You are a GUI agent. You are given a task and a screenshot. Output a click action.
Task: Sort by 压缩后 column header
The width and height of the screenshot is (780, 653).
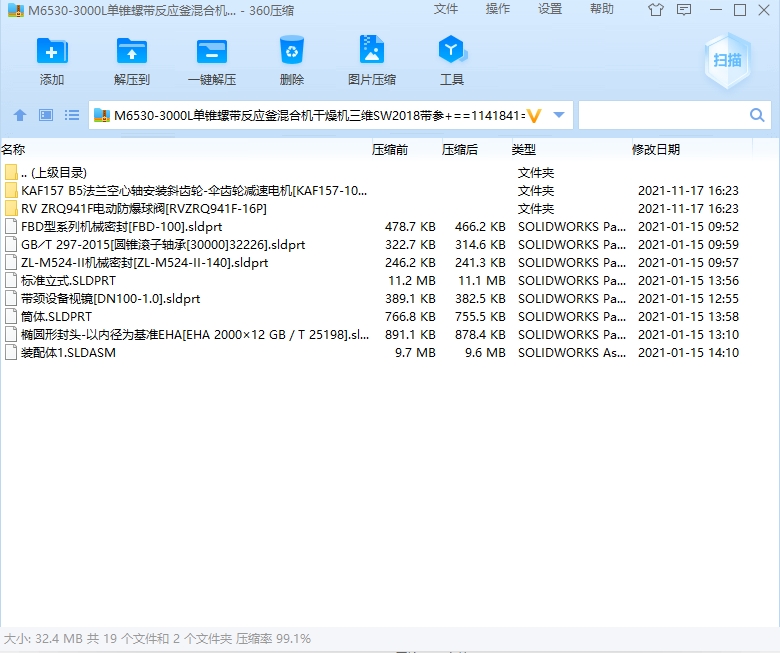click(460, 149)
